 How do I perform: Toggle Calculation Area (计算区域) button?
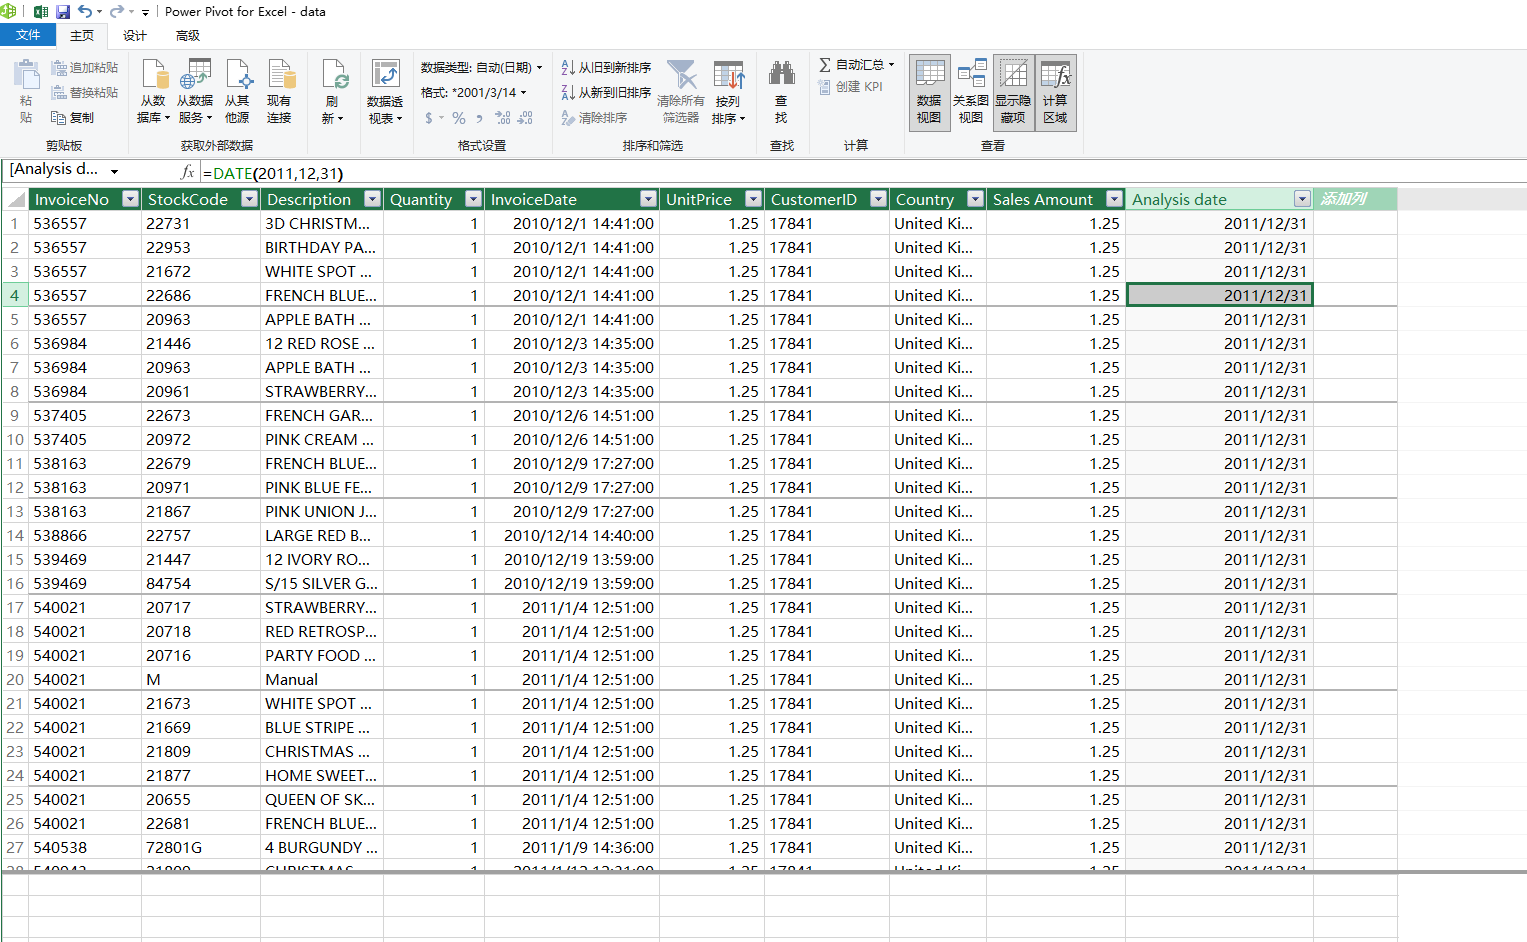(x=1056, y=92)
